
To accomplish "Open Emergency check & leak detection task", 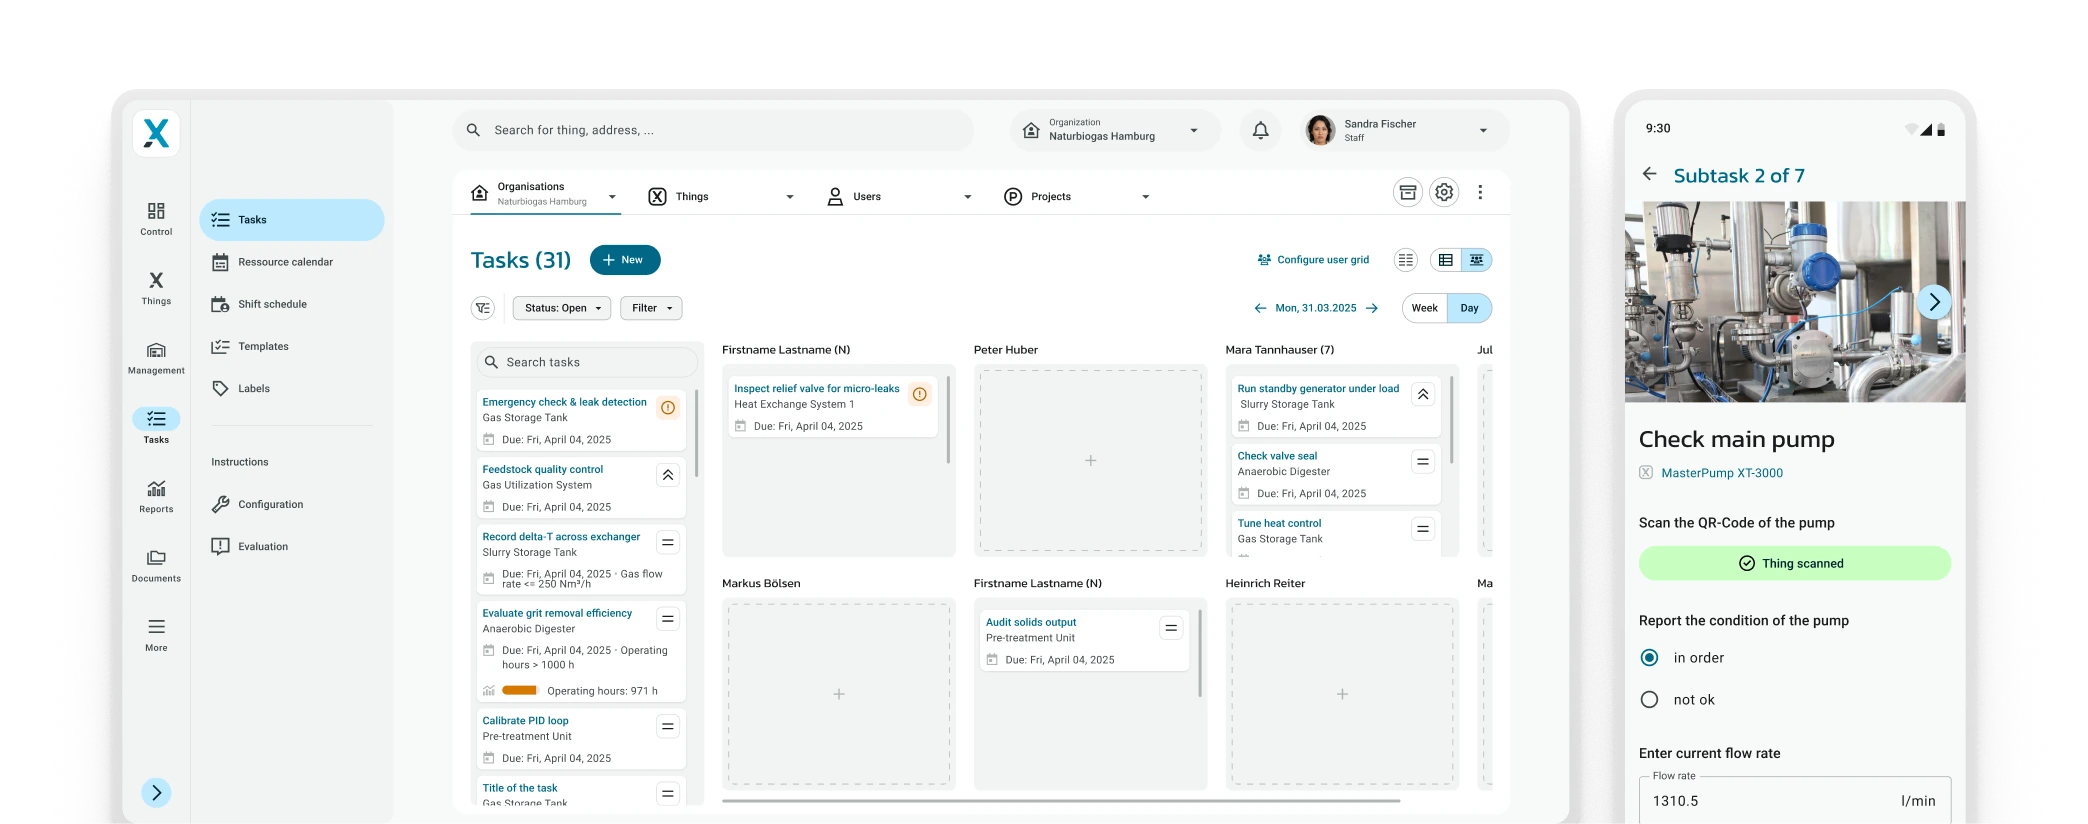I will [564, 402].
